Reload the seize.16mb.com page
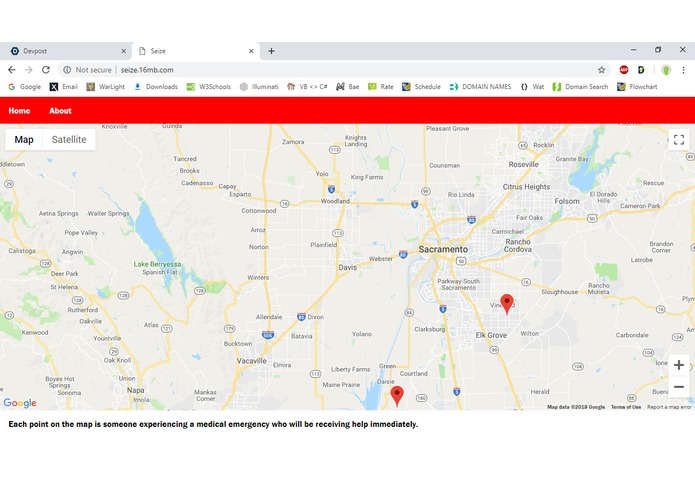695x494 pixels. click(46, 70)
